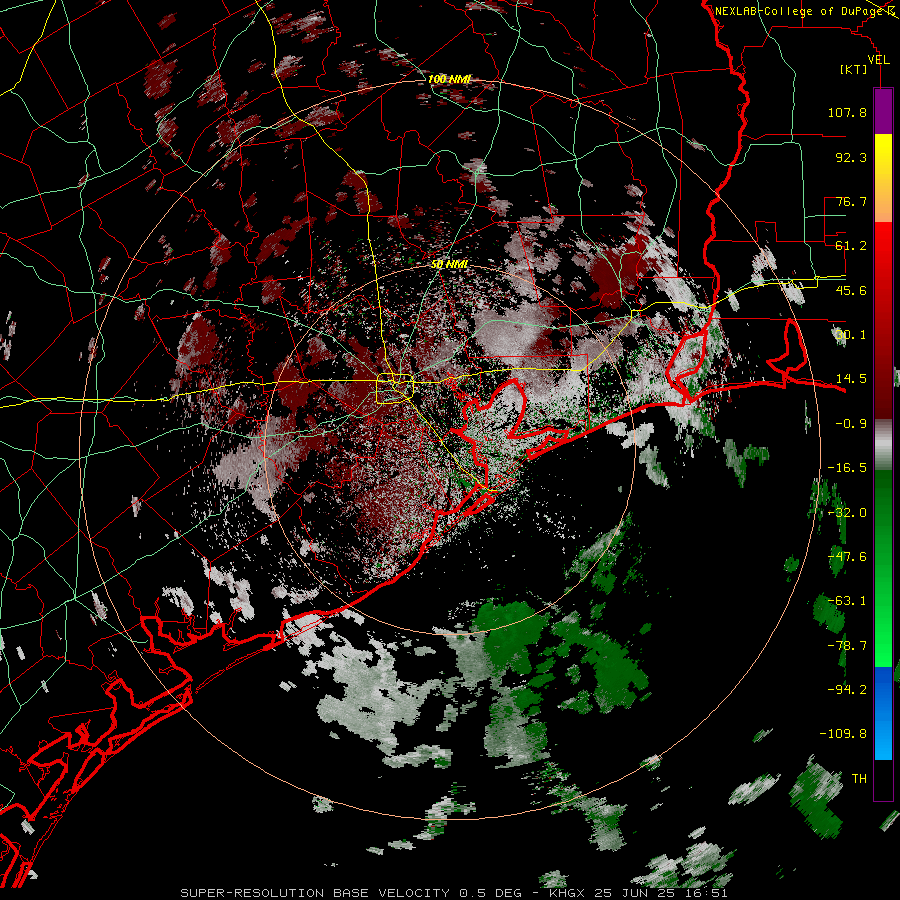Click the blue segment of the velocity color bar
The width and height of the screenshot is (900, 900).
(883, 713)
